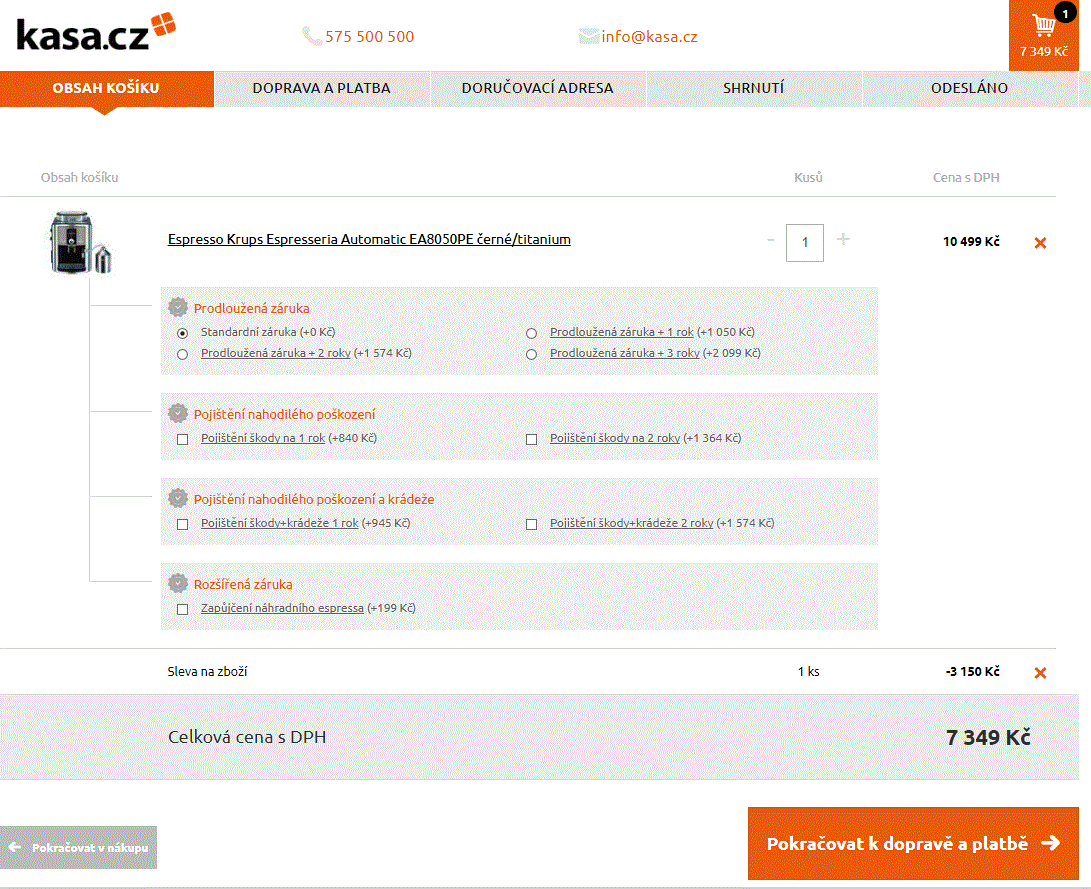Go to Doprava a platba step
This screenshot has height=889, width=1091.
[321, 88]
